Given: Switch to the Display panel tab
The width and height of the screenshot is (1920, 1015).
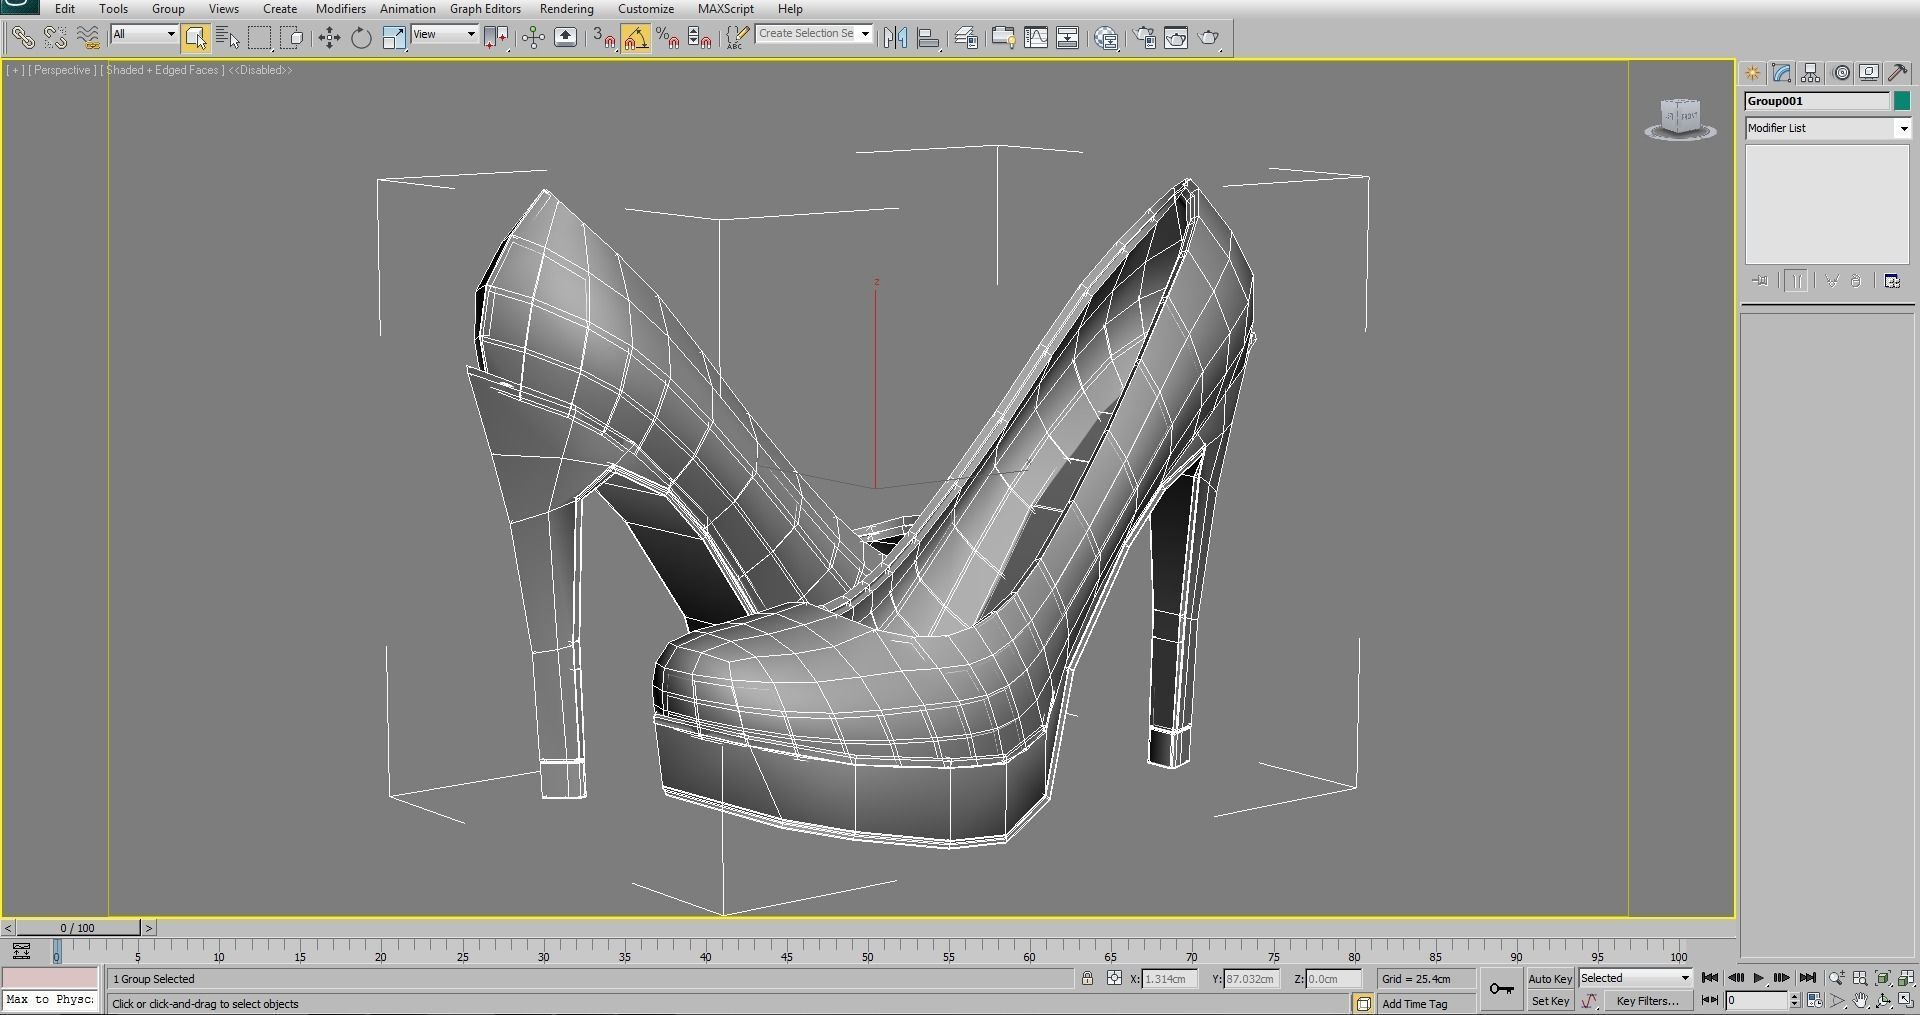Looking at the screenshot, I should click(x=1869, y=73).
